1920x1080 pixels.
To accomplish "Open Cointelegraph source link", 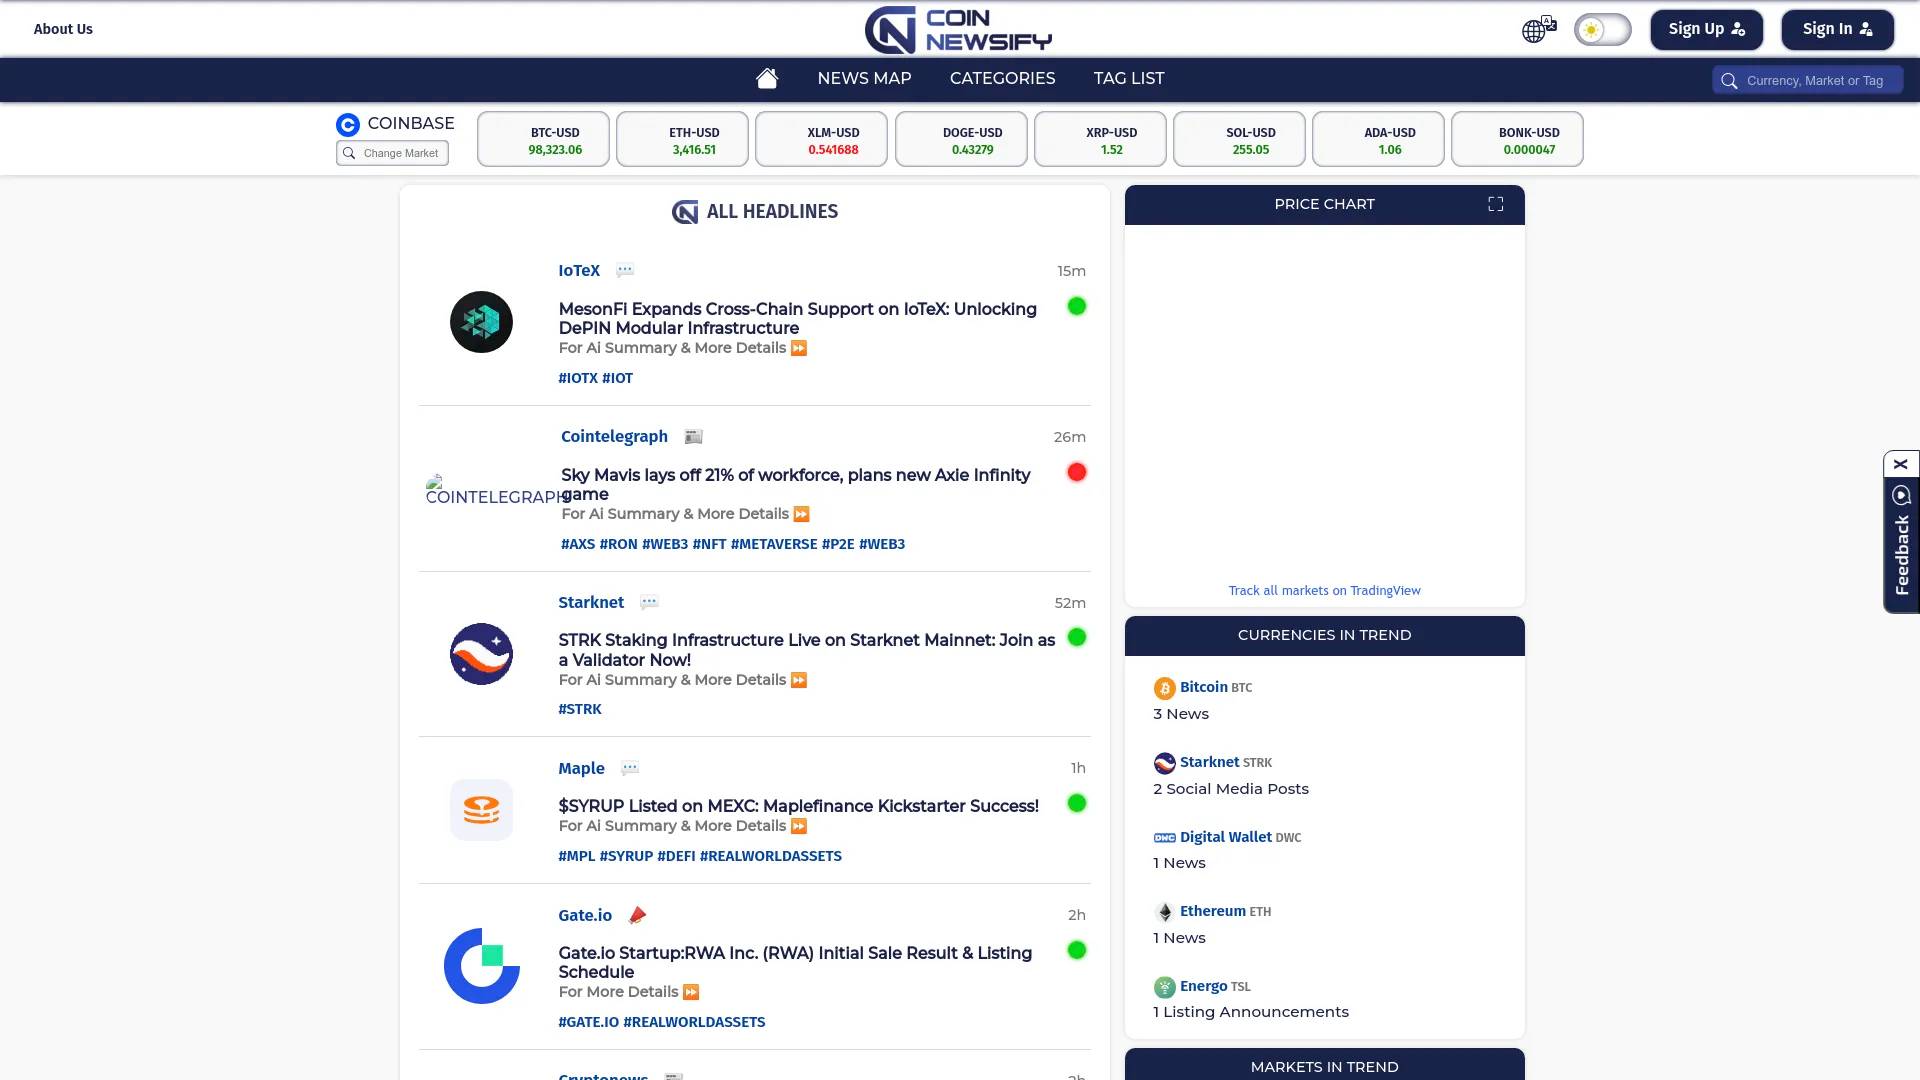I will coord(614,436).
